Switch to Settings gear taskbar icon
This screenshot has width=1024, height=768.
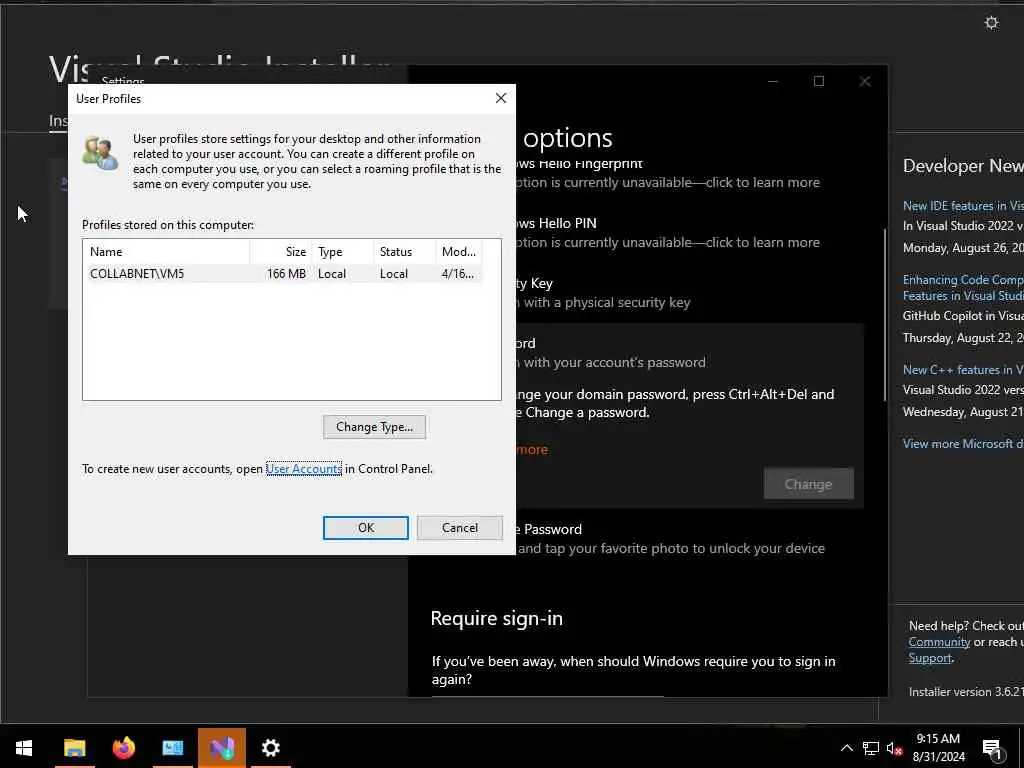[271, 748]
